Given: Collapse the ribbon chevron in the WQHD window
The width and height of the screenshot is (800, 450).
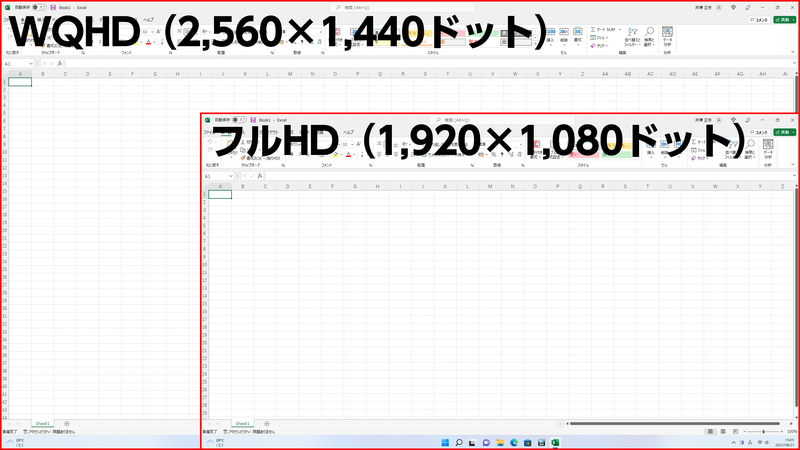Looking at the screenshot, I should [x=792, y=52].
